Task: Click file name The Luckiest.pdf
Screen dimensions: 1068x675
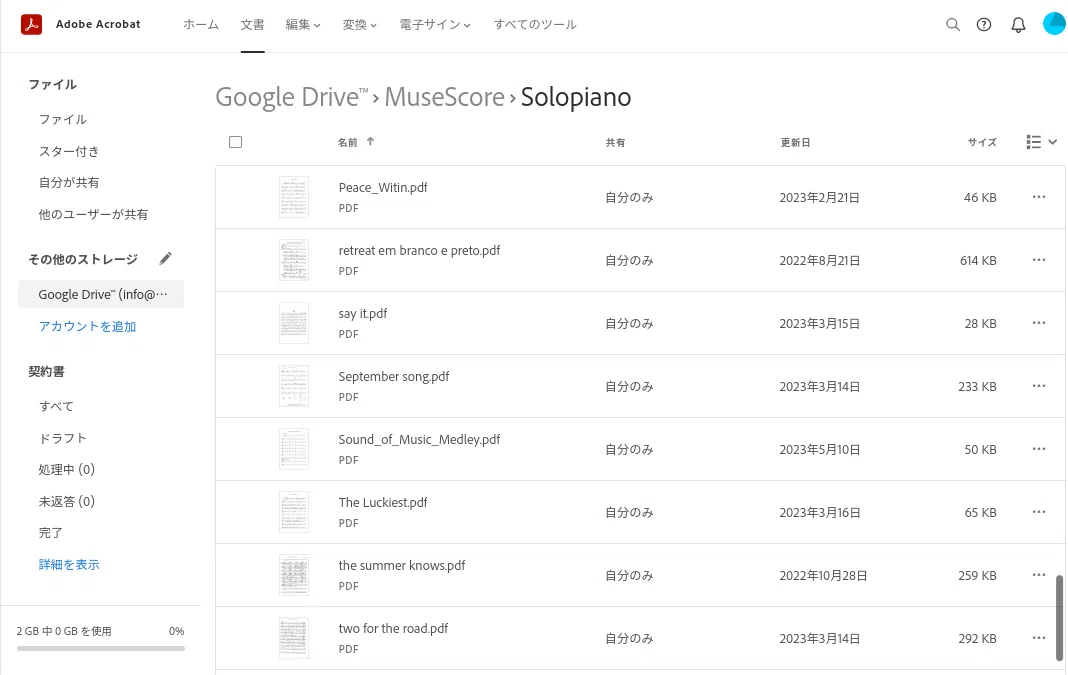Action: [x=383, y=503]
